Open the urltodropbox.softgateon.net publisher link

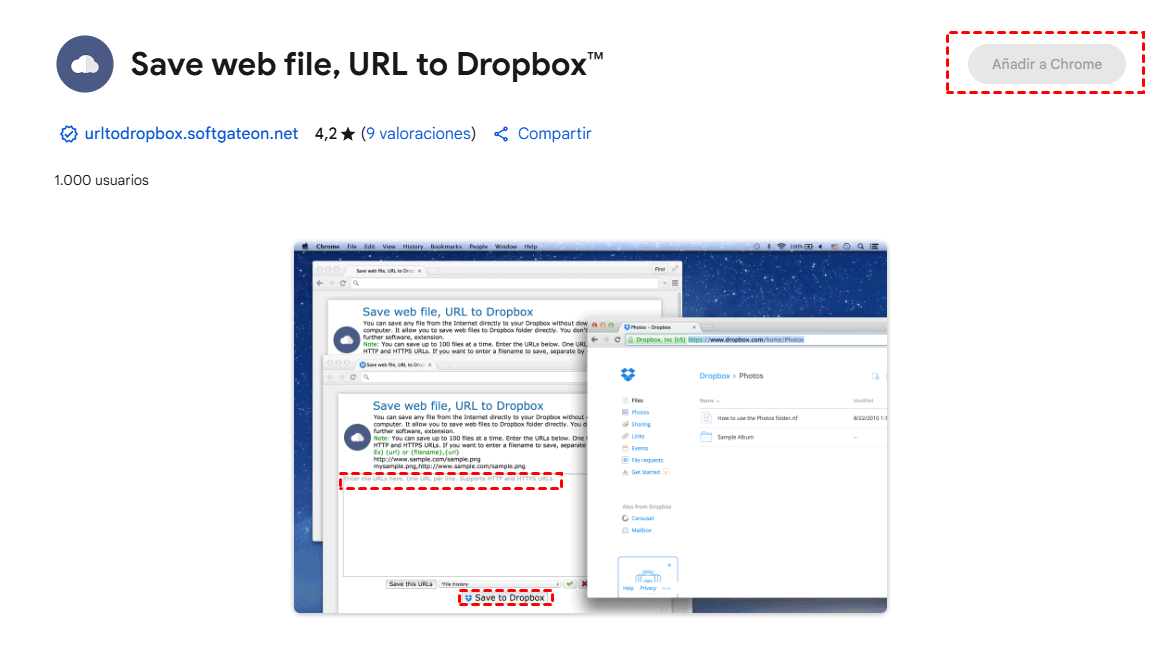tap(191, 134)
